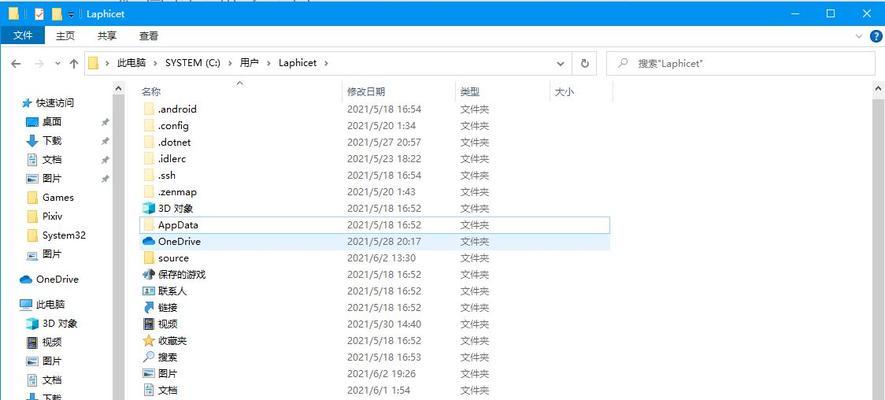Image resolution: width=885 pixels, height=400 pixels.
Task: Select 视频 under 此电脑 in sidebar
Action: click(51, 342)
